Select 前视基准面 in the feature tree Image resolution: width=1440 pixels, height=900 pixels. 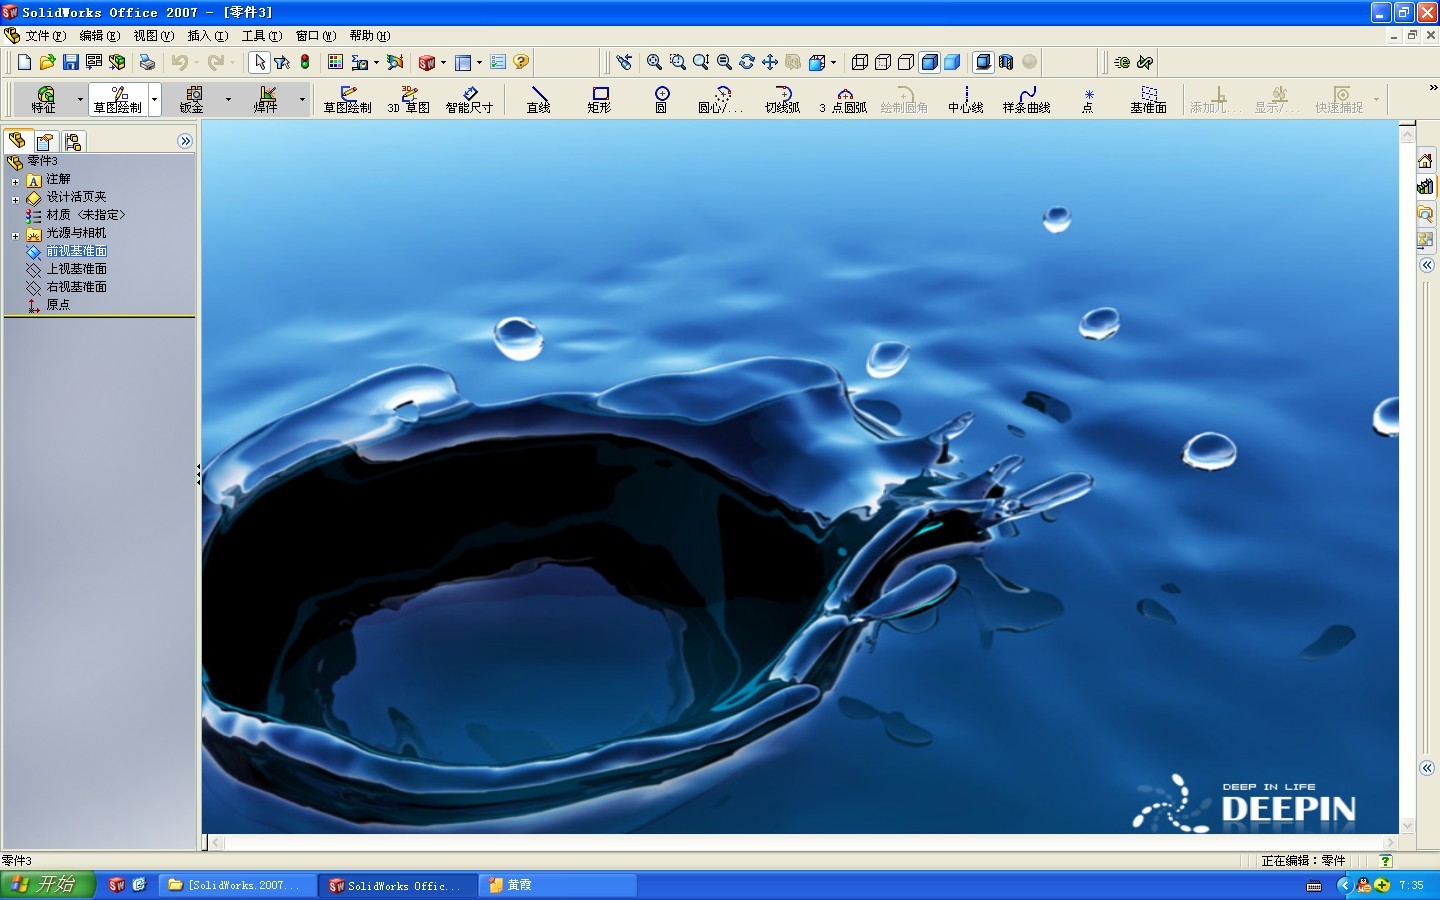76,251
